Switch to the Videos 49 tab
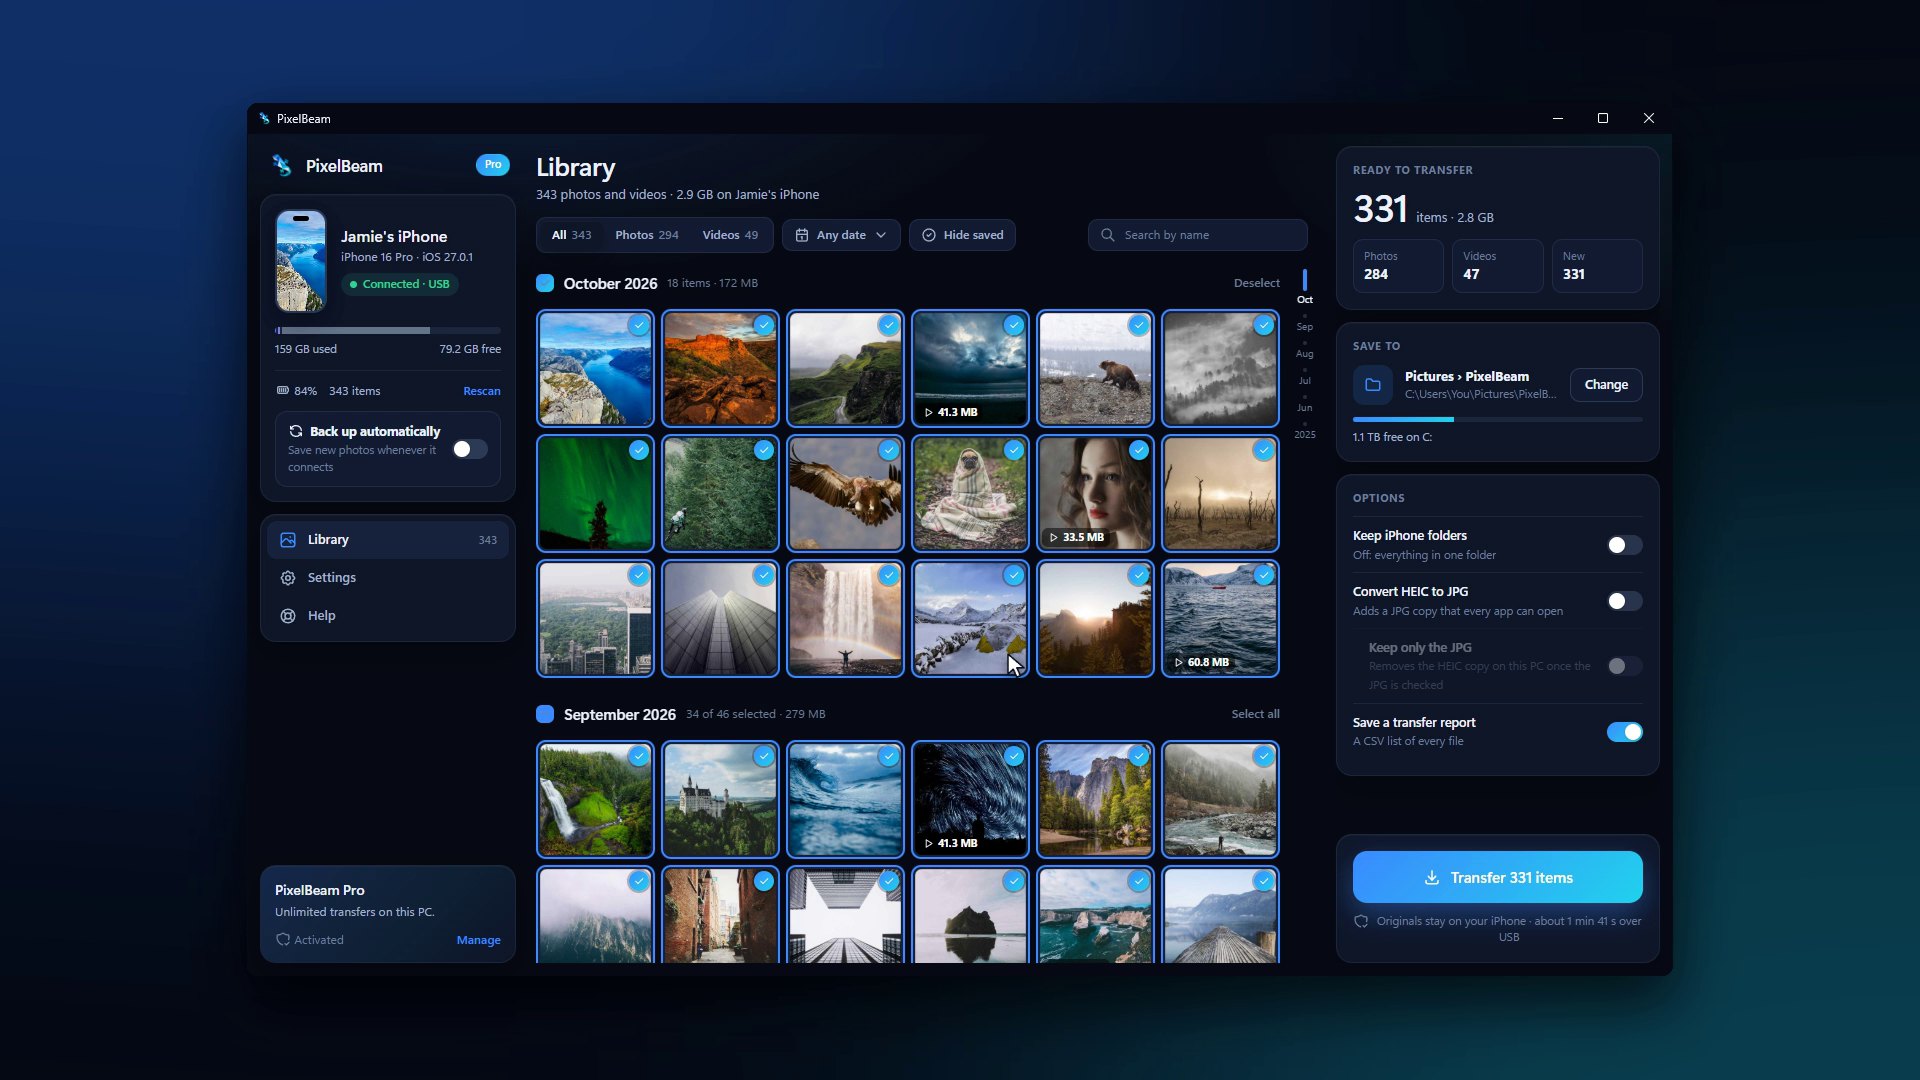 tap(730, 235)
